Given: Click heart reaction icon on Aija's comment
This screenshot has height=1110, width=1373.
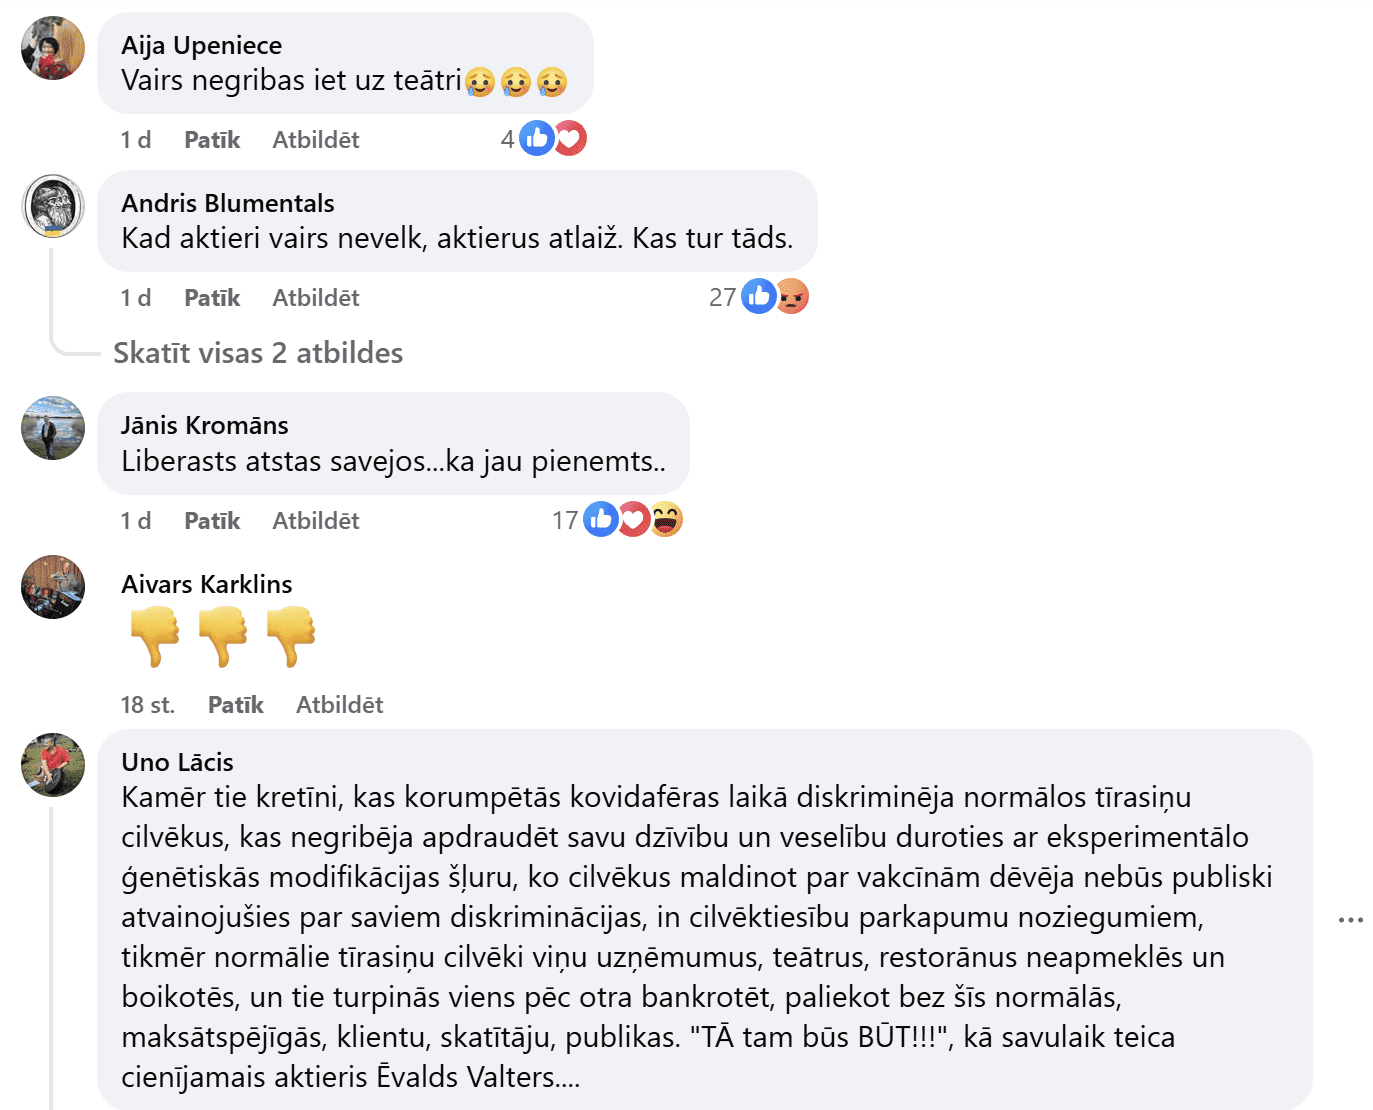Looking at the screenshot, I should tap(570, 138).
